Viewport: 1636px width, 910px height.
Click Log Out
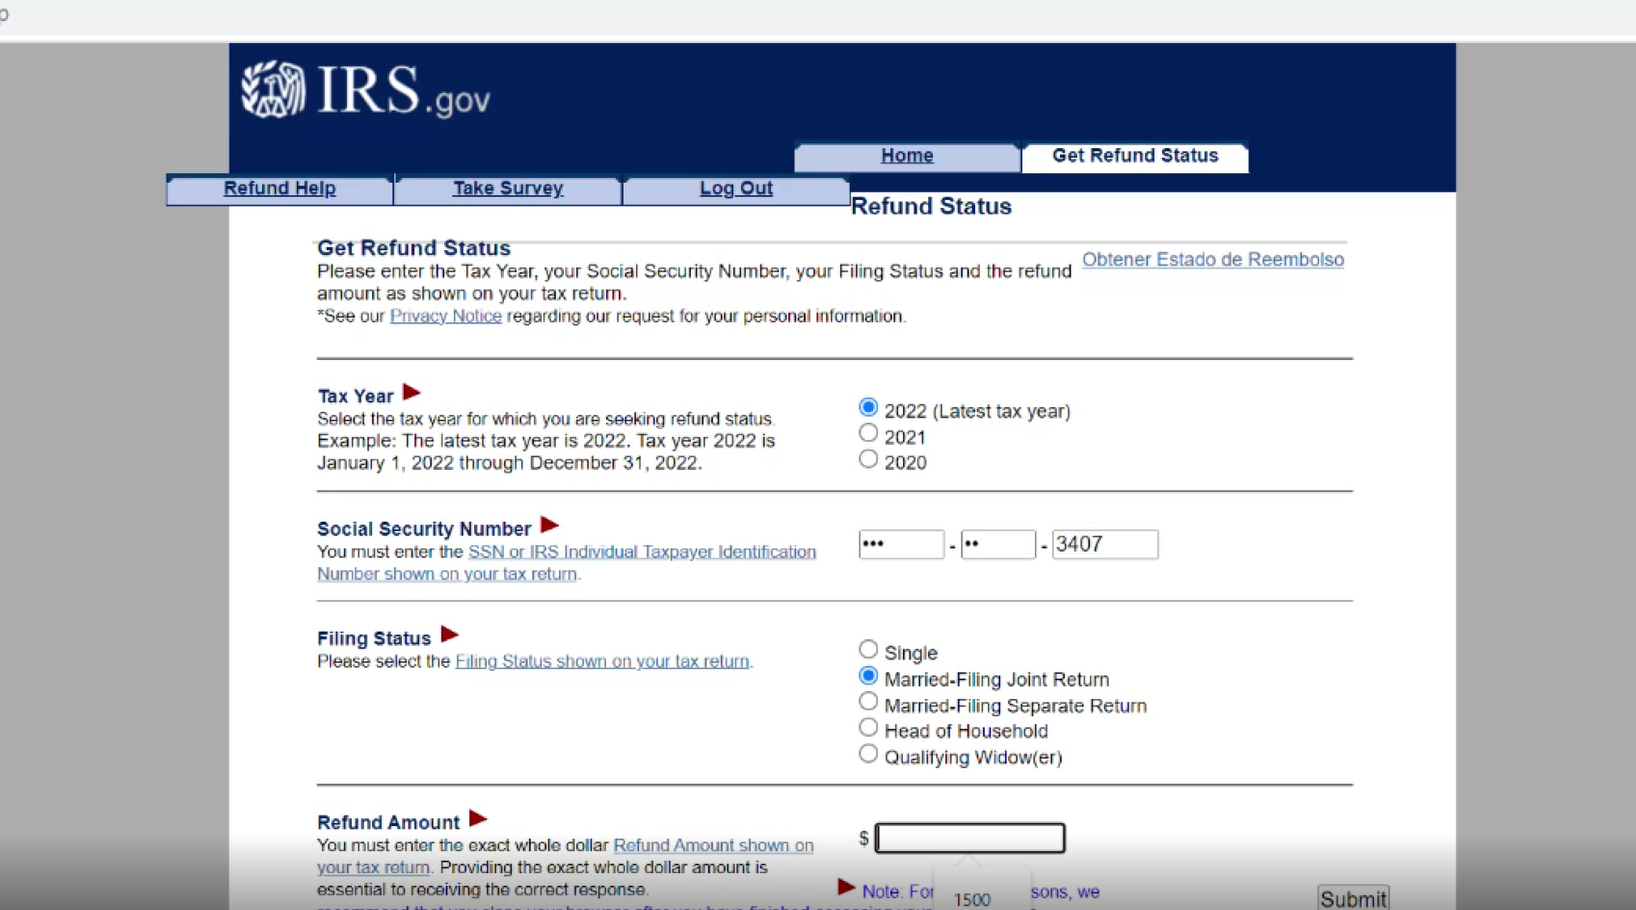[x=736, y=188]
